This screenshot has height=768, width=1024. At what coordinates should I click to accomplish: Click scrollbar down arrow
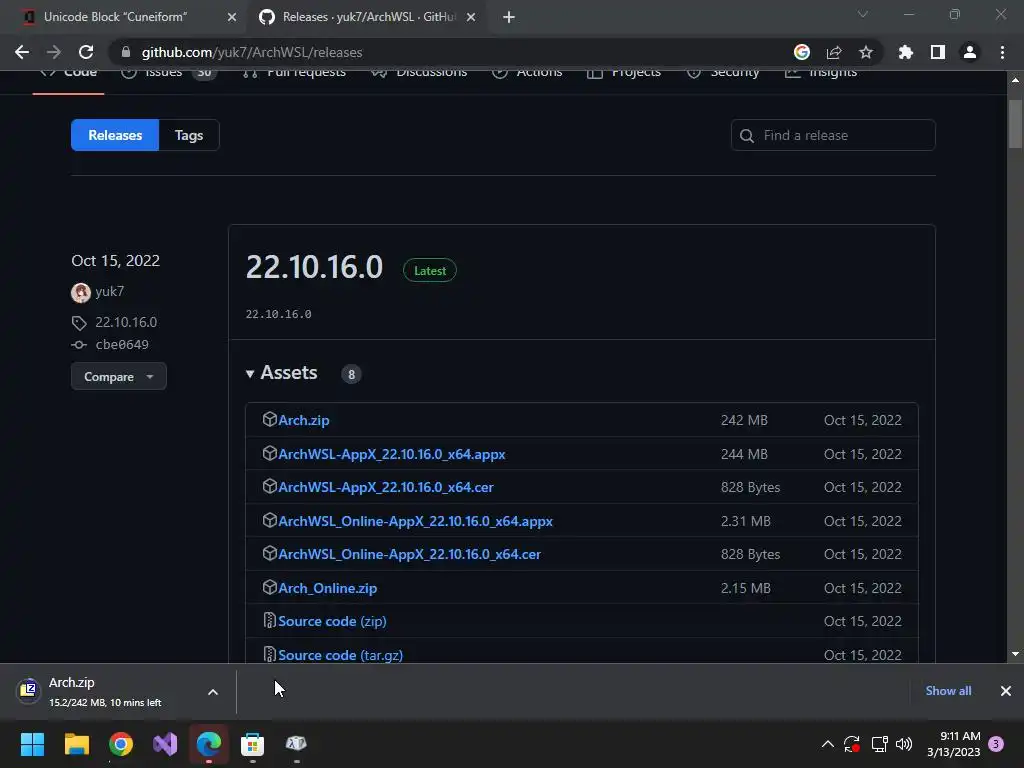click(x=1015, y=654)
